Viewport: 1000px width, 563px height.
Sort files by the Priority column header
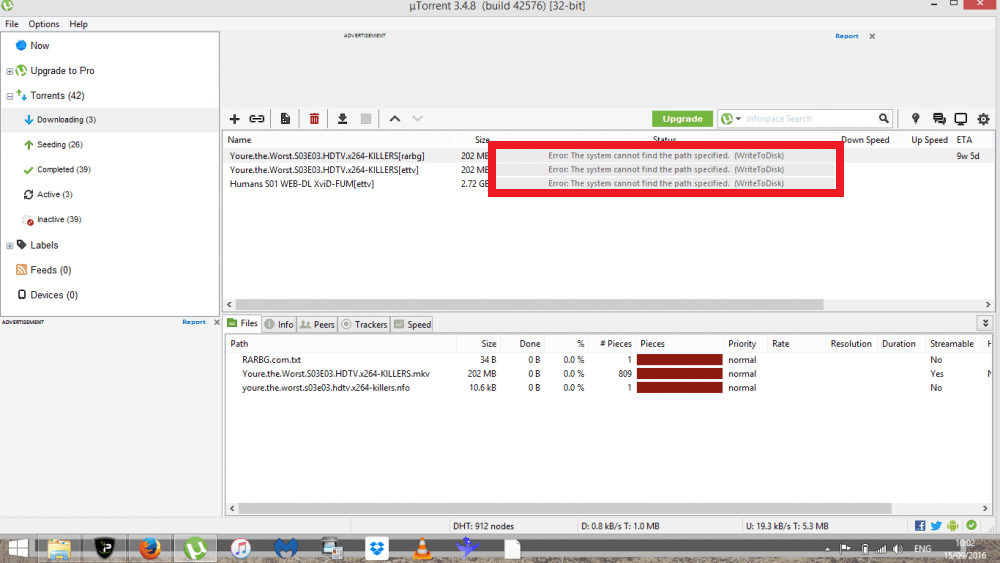pos(742,344)
